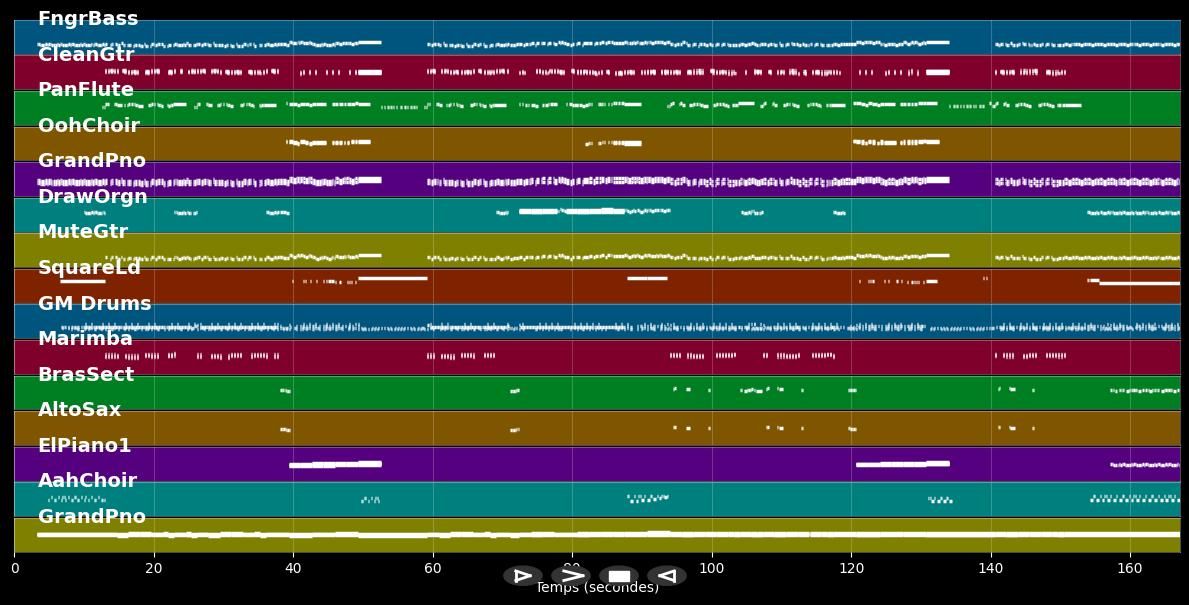Select the ElPiano1 track label
Screen dimensions: 1189x605
click(x=85, y=446)
